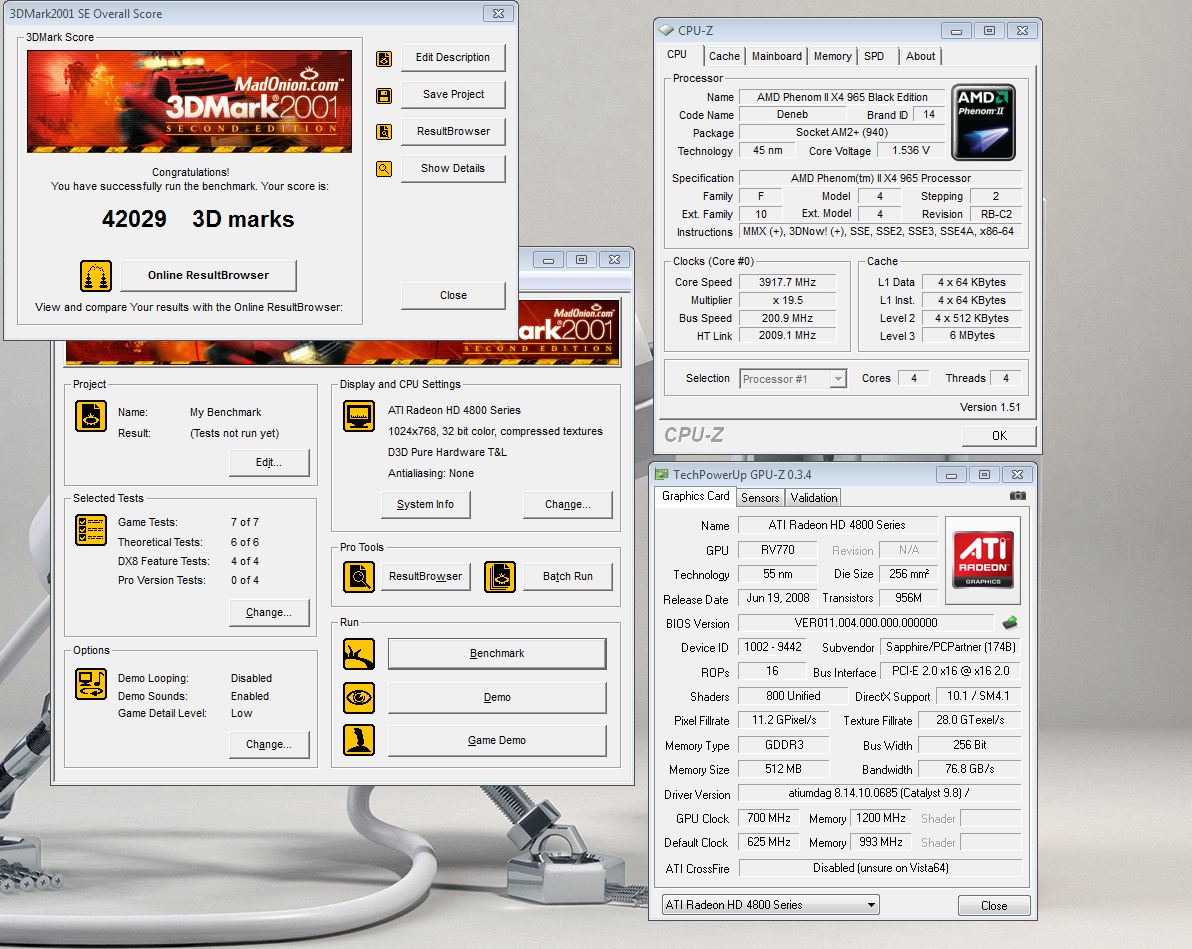Click the 42029 3D marks score text
Viewport: 1192px width, 949px height.
[x=198, y=219]
